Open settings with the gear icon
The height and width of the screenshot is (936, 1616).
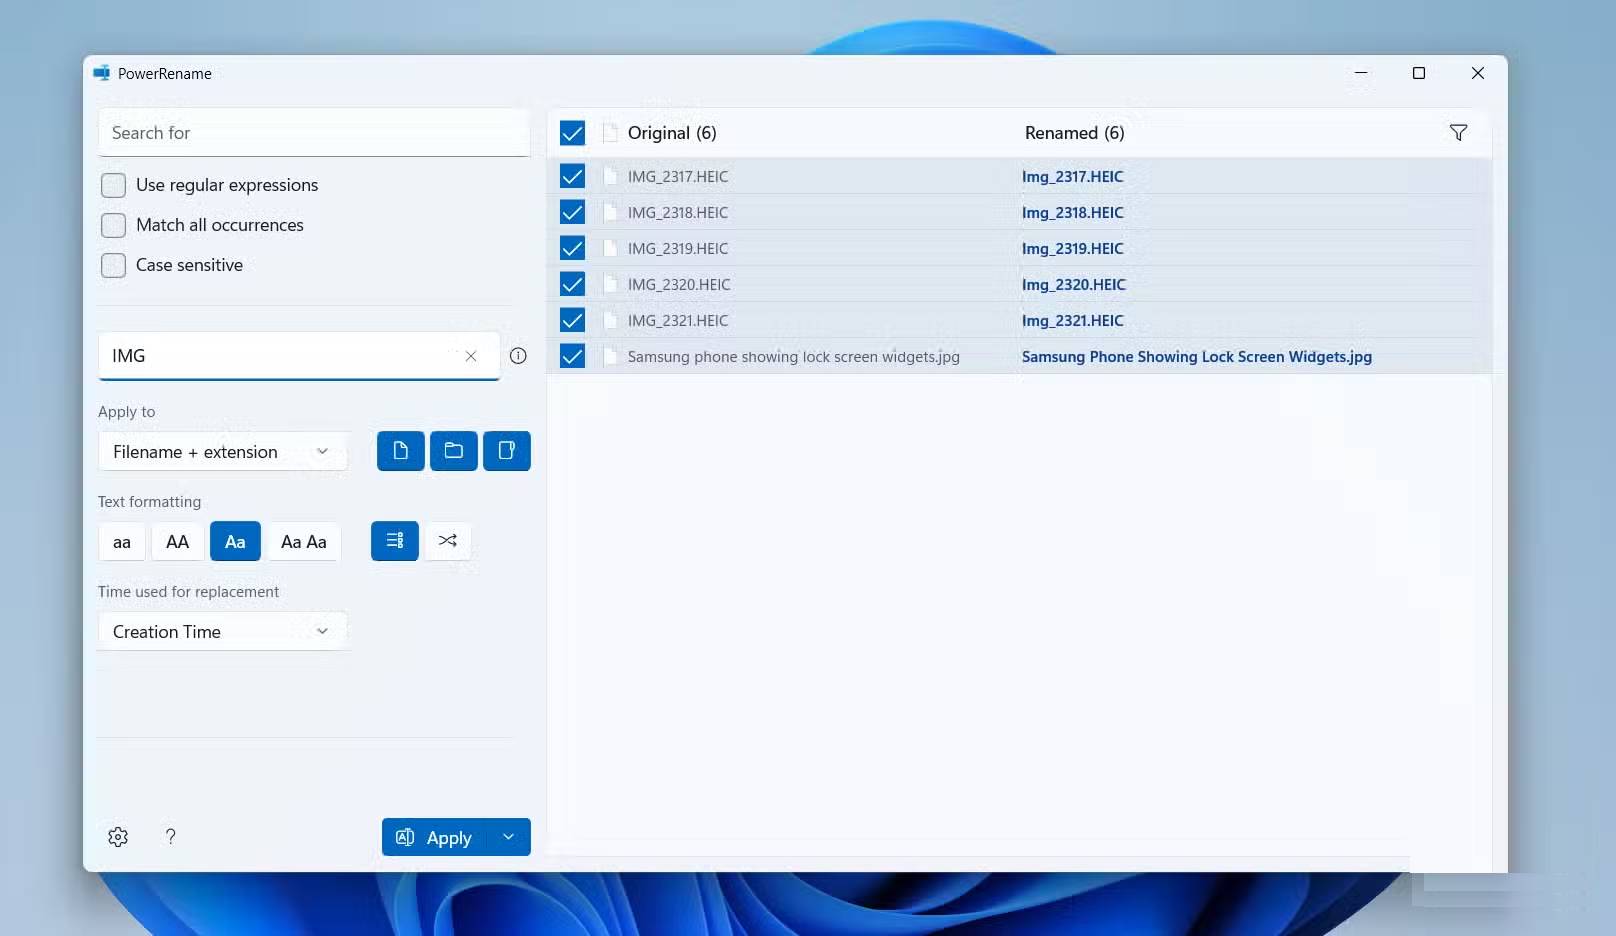118,837
